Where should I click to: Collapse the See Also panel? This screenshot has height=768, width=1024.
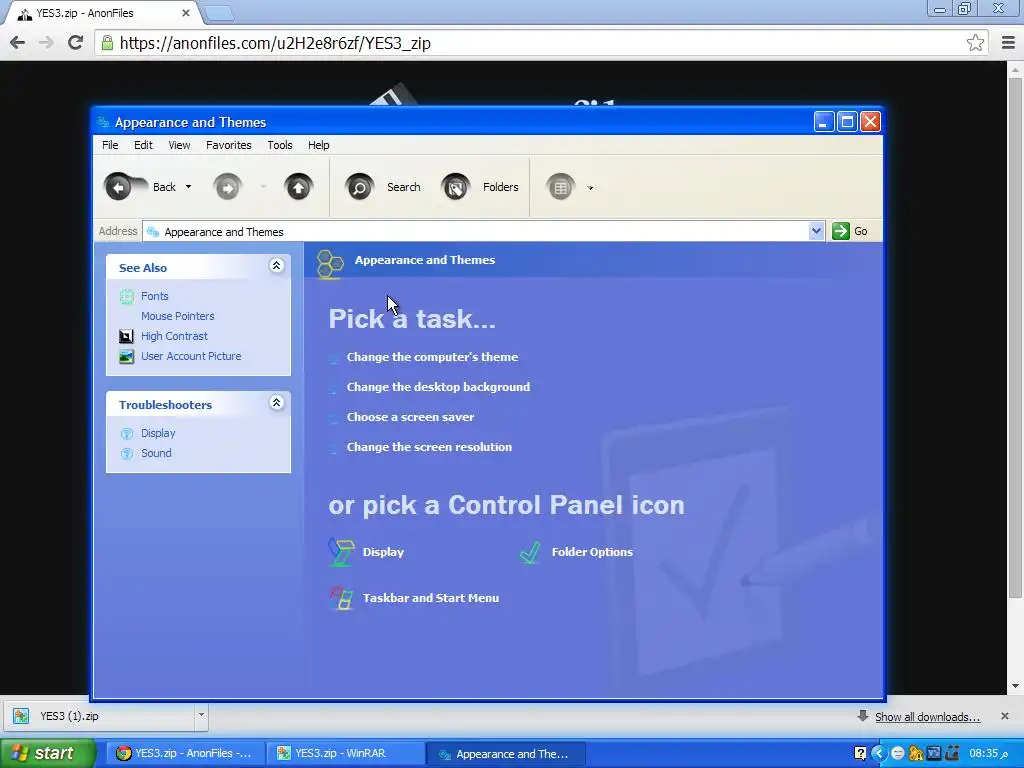click(276, 265)
